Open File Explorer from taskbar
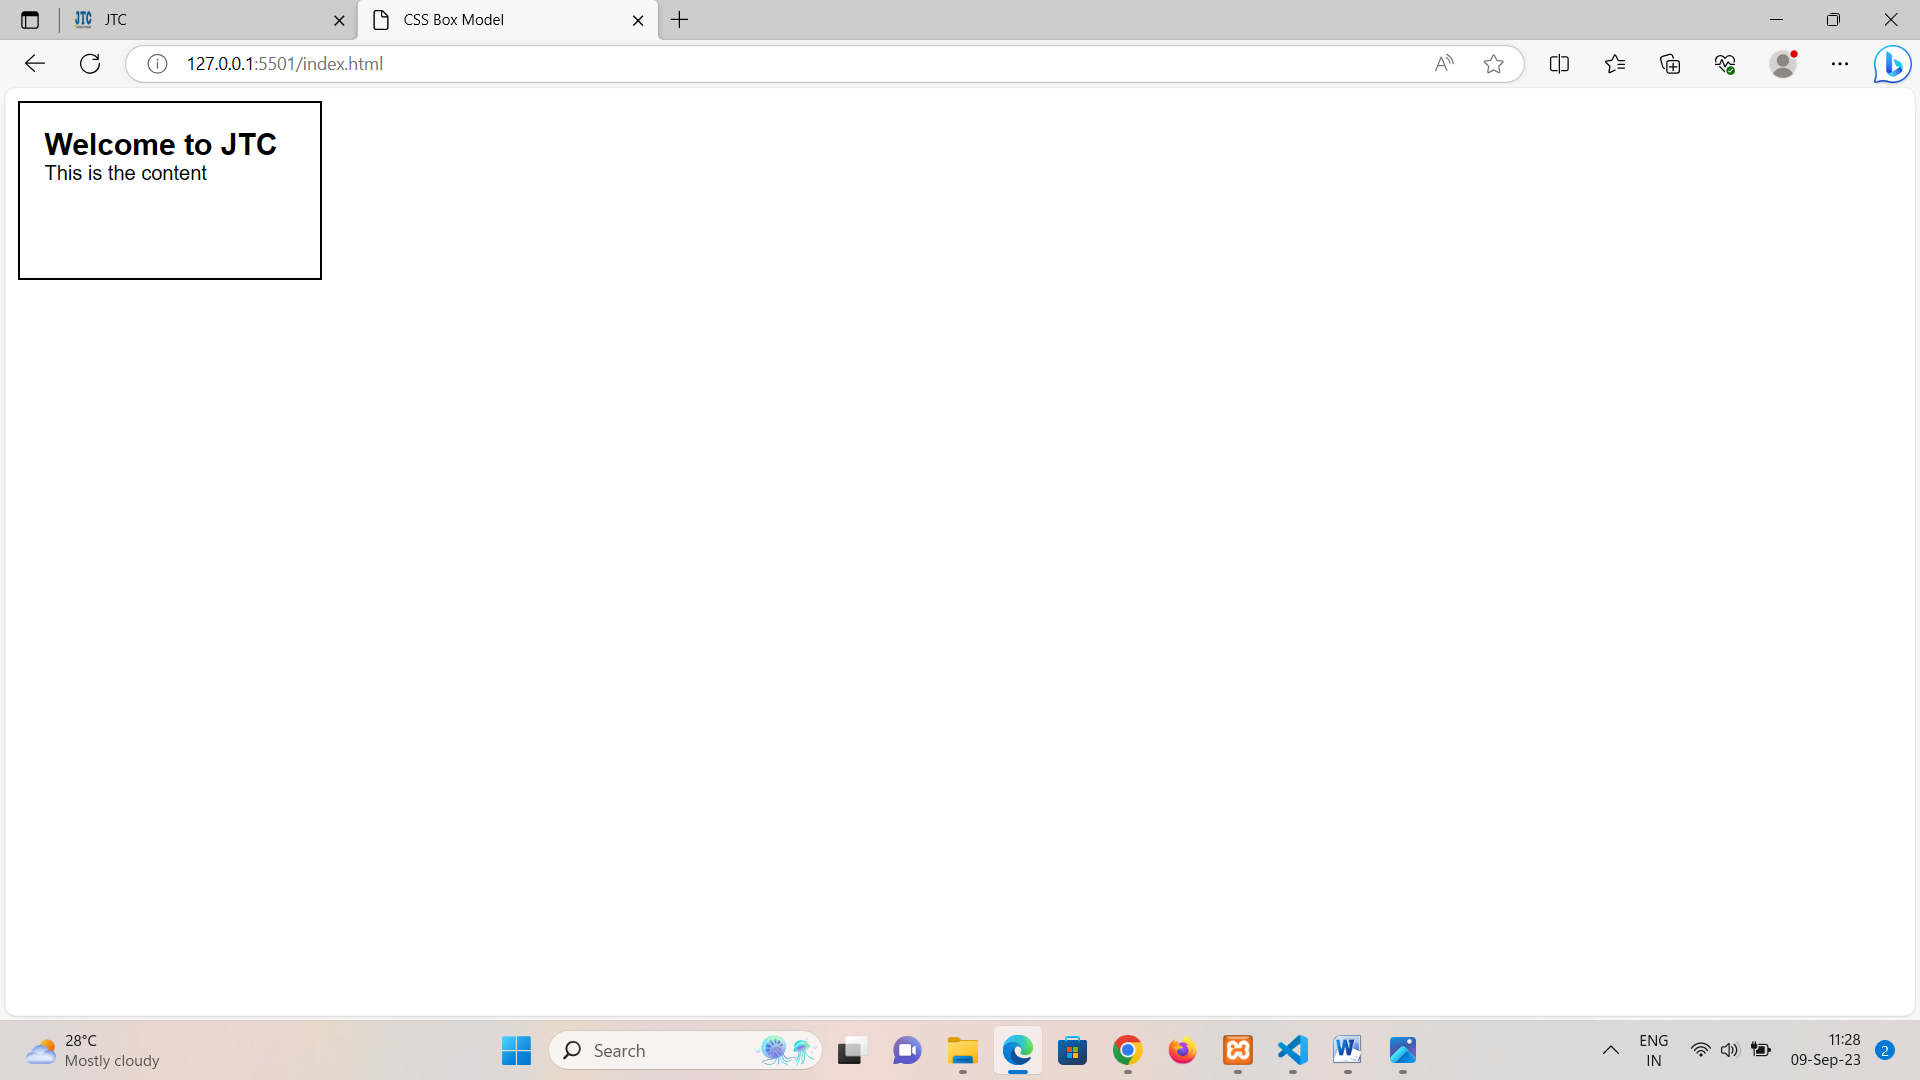 (963, 1051)
